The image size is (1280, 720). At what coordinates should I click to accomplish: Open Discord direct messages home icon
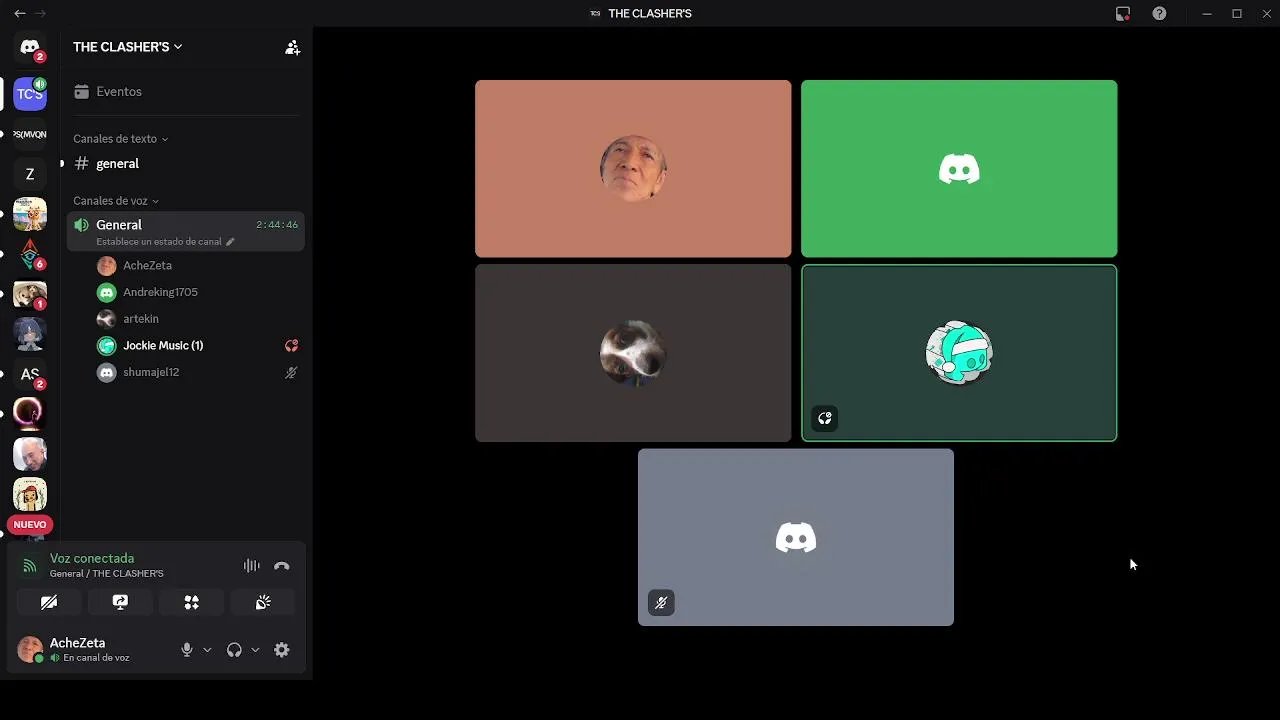point(30,47)
